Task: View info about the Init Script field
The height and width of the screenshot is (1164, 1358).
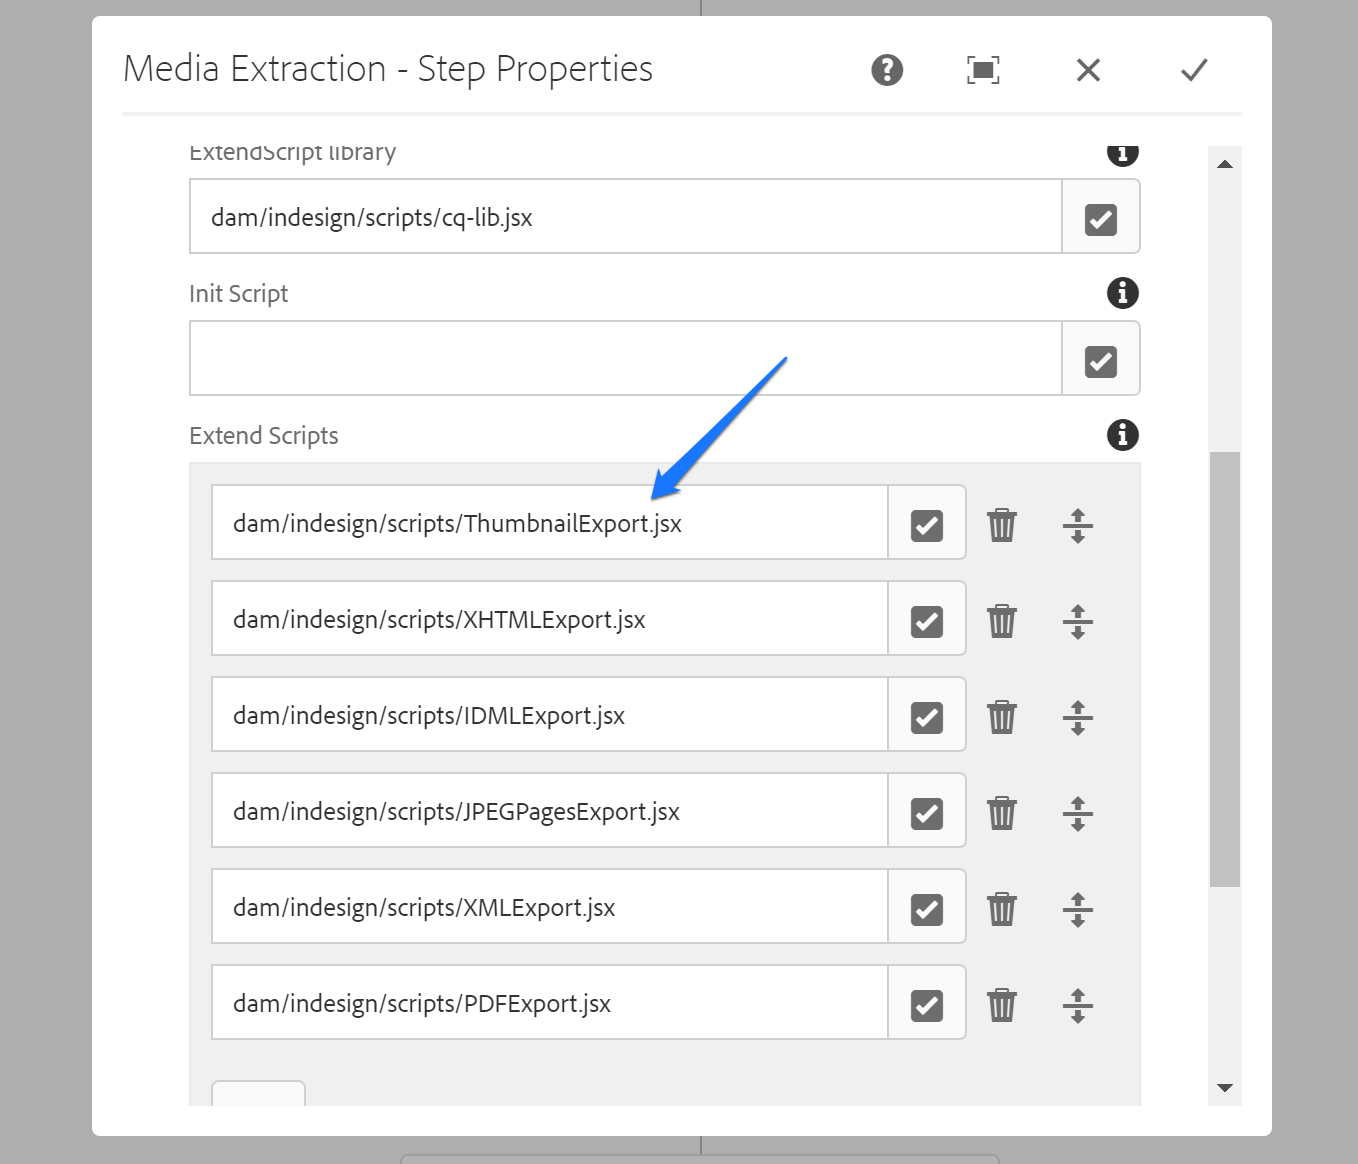Action: tap(1122, 293)
